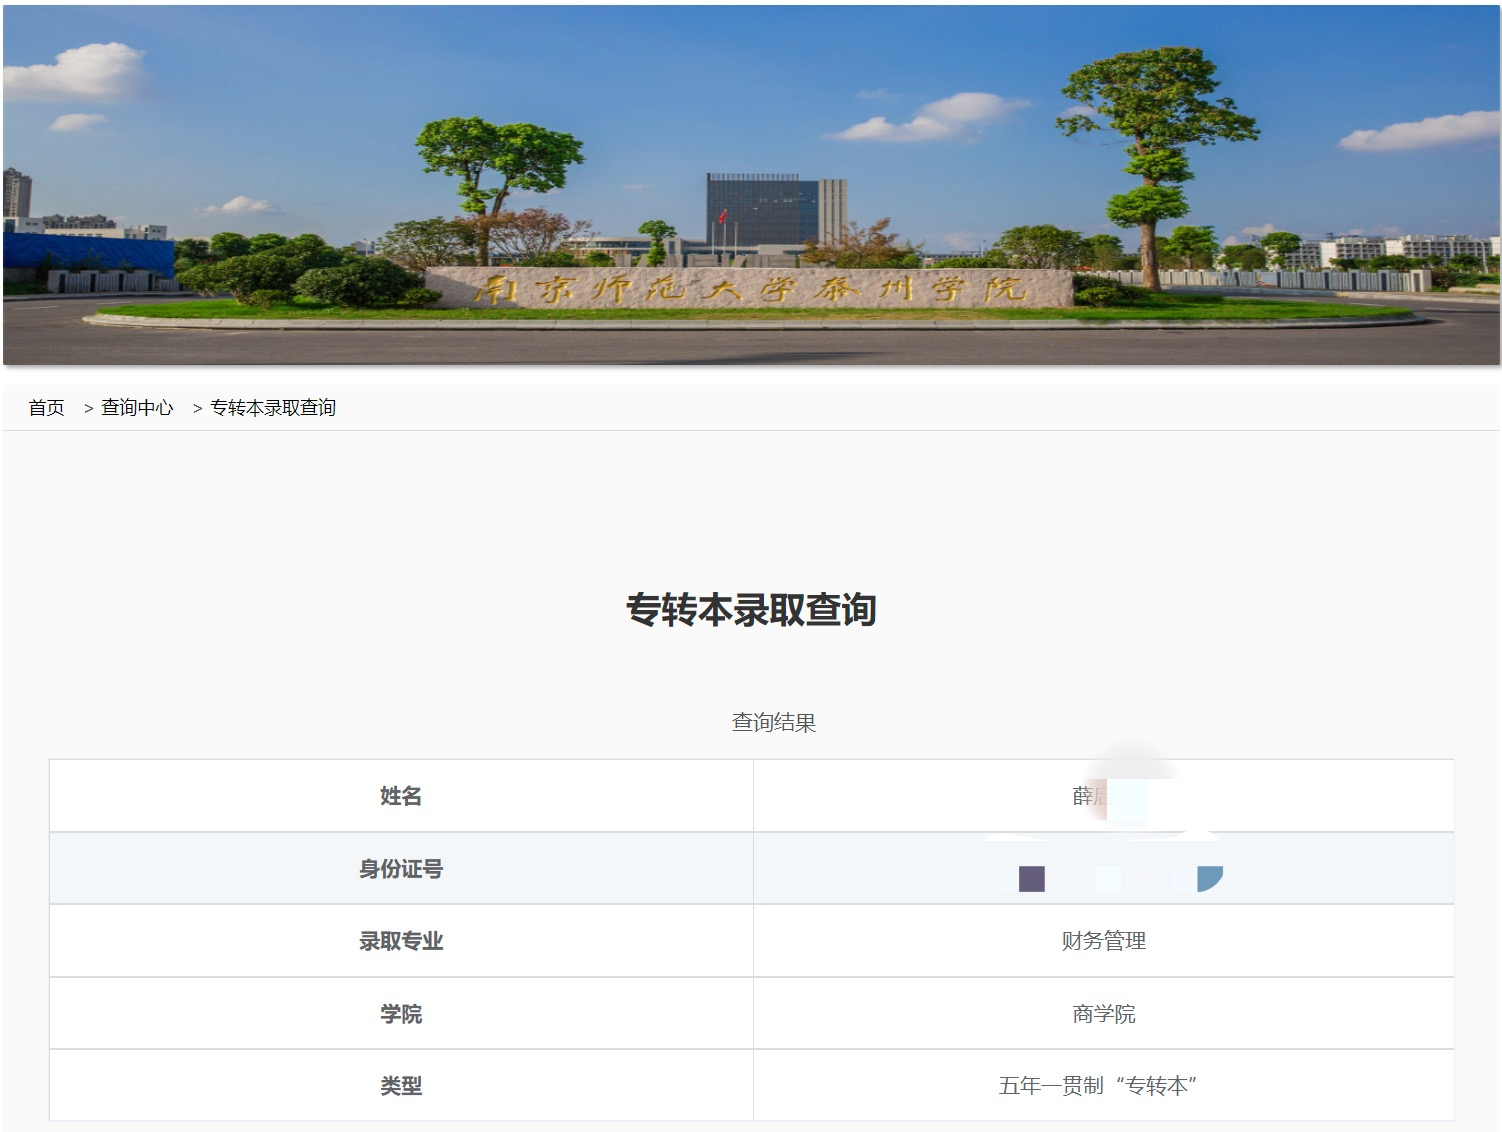Open the 首页 breadcrumb link
This screenshot has width=1502, height=1132.
(x=47, y=407)
